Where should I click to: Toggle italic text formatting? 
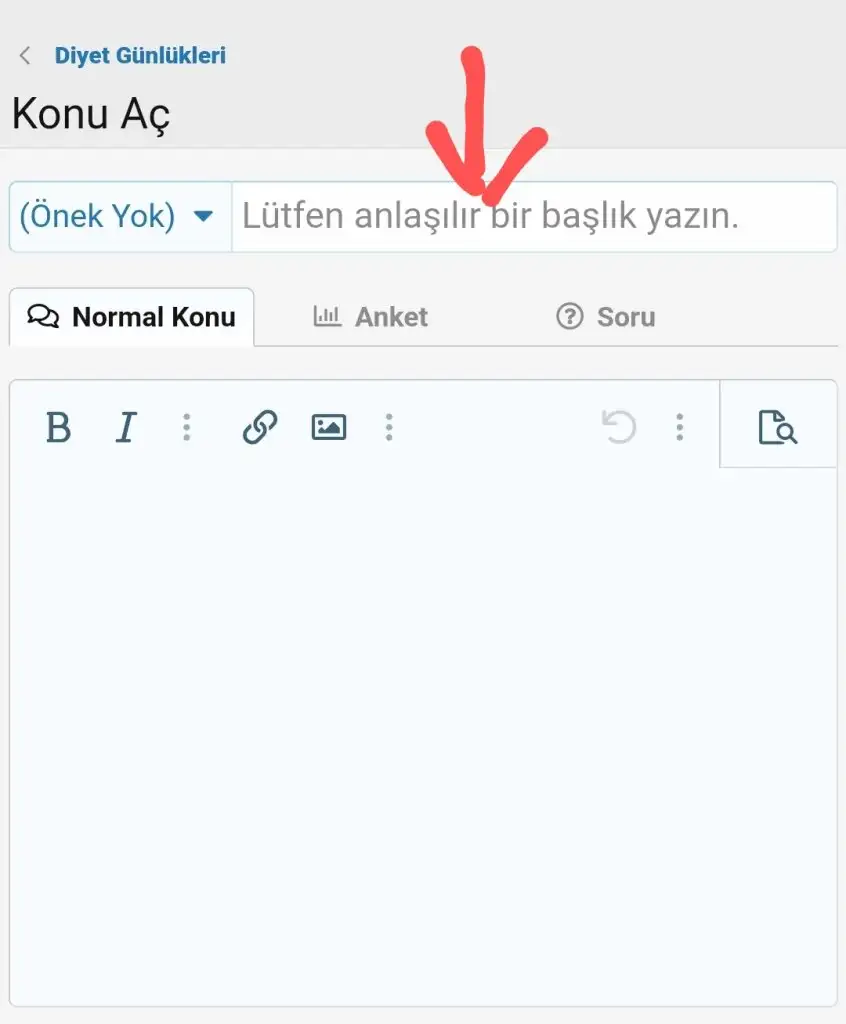(126, 428)
